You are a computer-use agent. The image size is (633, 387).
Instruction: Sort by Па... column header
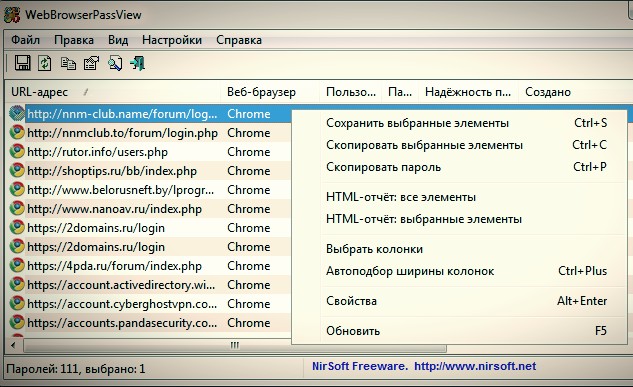(x=400, y=92)
